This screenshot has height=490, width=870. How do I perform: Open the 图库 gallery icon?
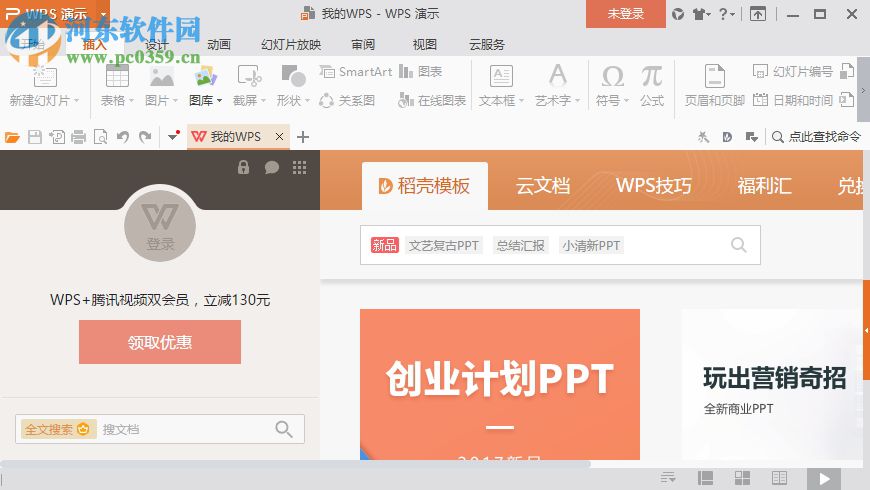206,77
